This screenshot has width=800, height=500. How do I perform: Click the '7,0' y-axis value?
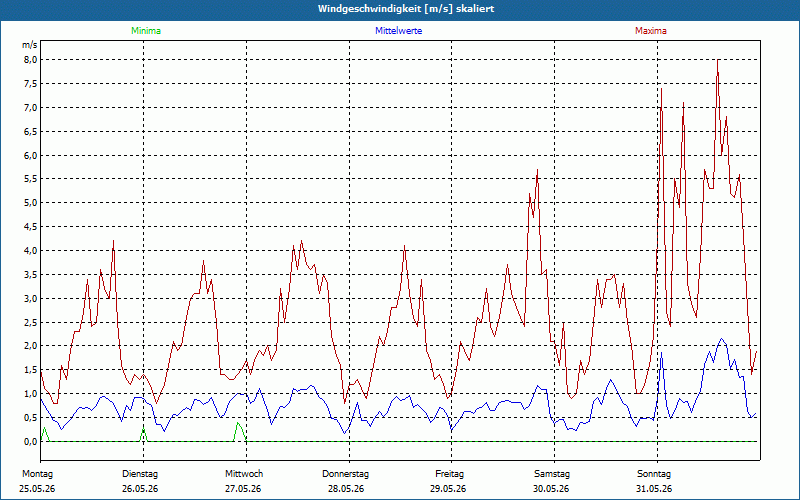pos(31,108)
